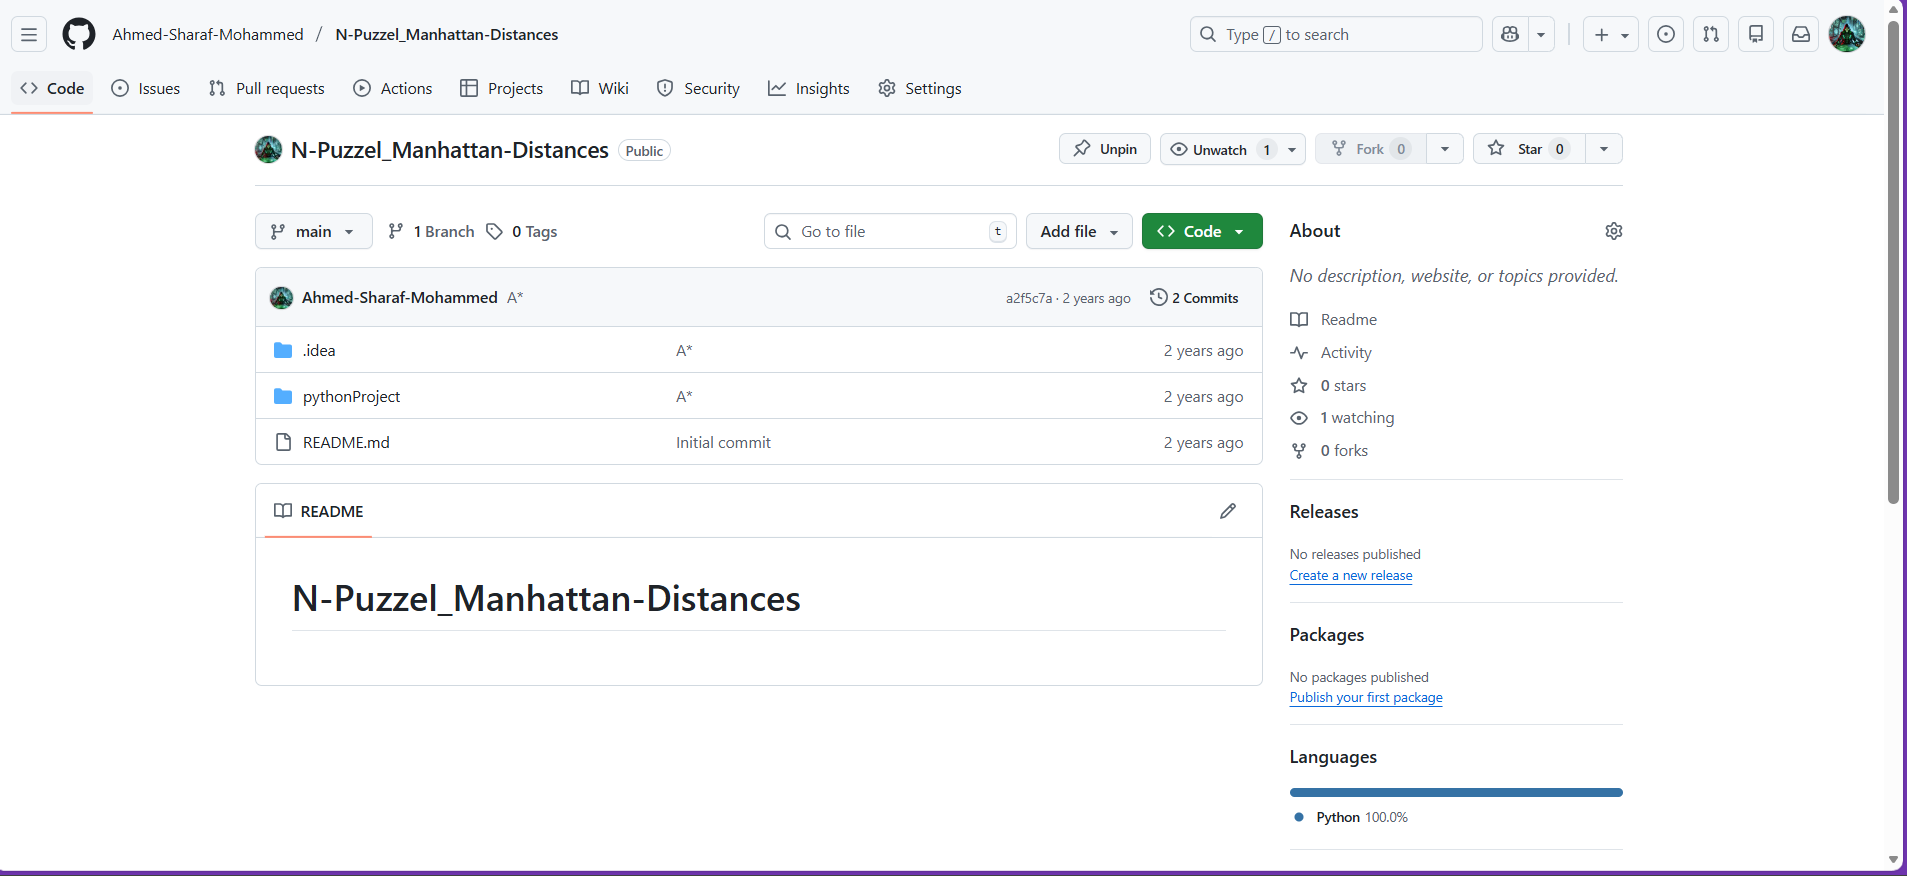Switch to the Insights tab
The width and height of the screenshot is (1907, 876).
[x=808, y=88]
